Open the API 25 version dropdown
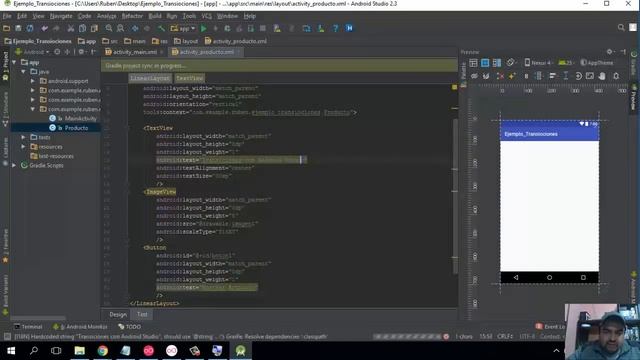 click(566, 62)
